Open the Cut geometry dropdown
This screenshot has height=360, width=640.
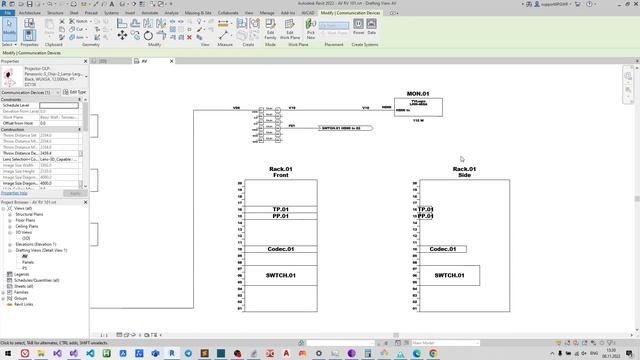coord(78,29)
